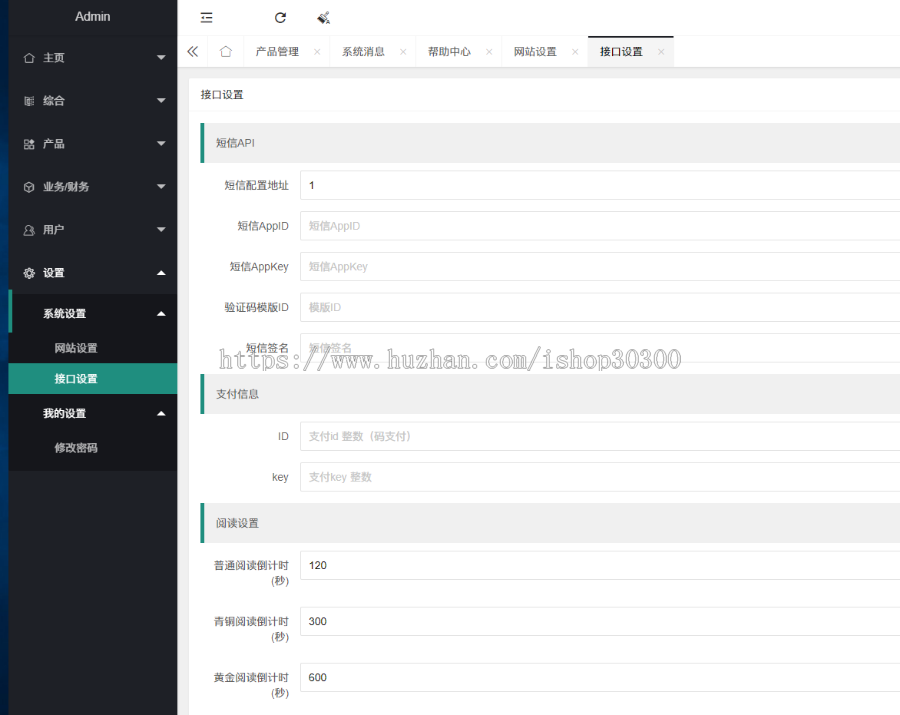The height and width of the screenshot is (715, 900).
Task: Click the refresh icon in top bar
Action: pyautogui.click(x=280, y=18)
